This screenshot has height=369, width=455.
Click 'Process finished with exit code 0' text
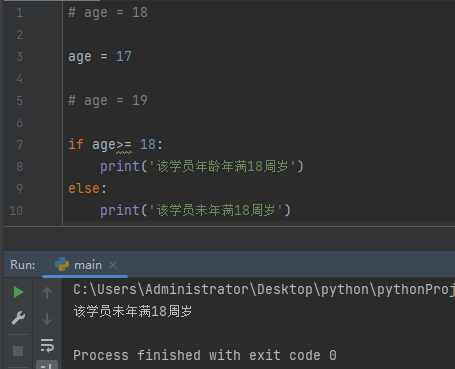[x=205, y=355]
